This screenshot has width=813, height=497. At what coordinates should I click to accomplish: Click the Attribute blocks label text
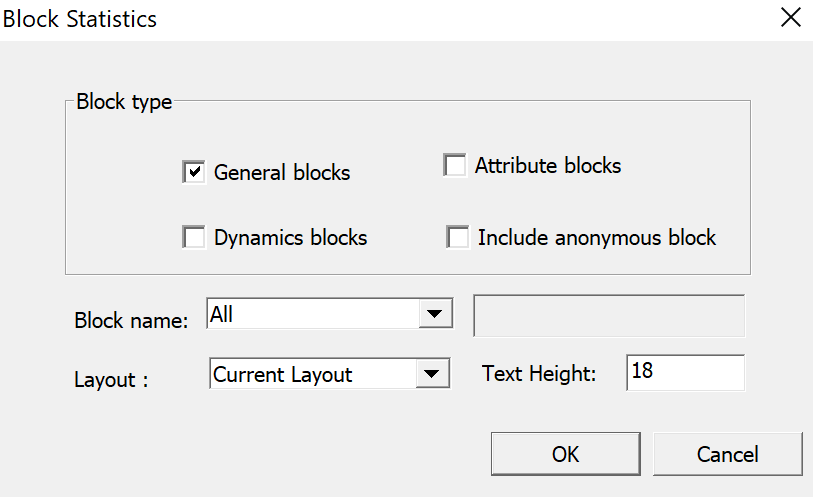(548, 165)
